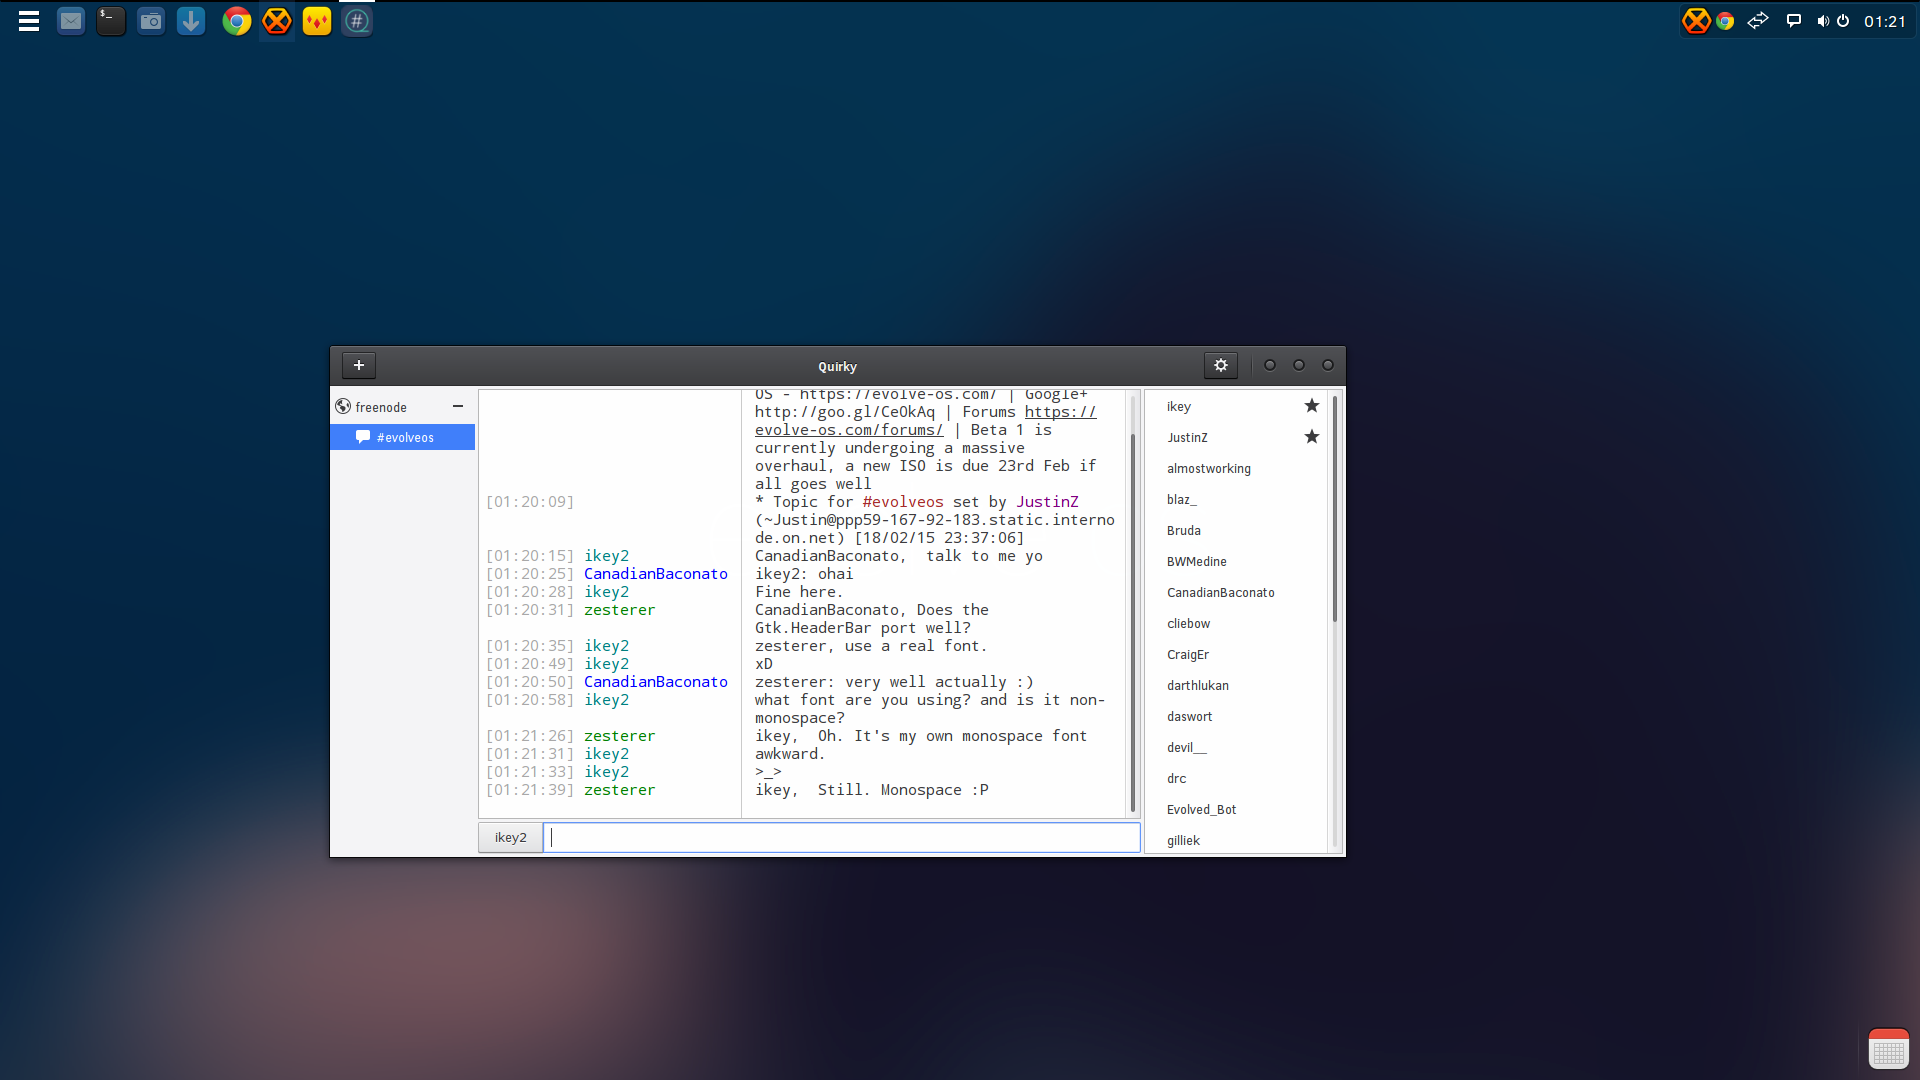
Task: Open the volume control tray icon
Action: pyautogui.click(x=1823, y=21)
